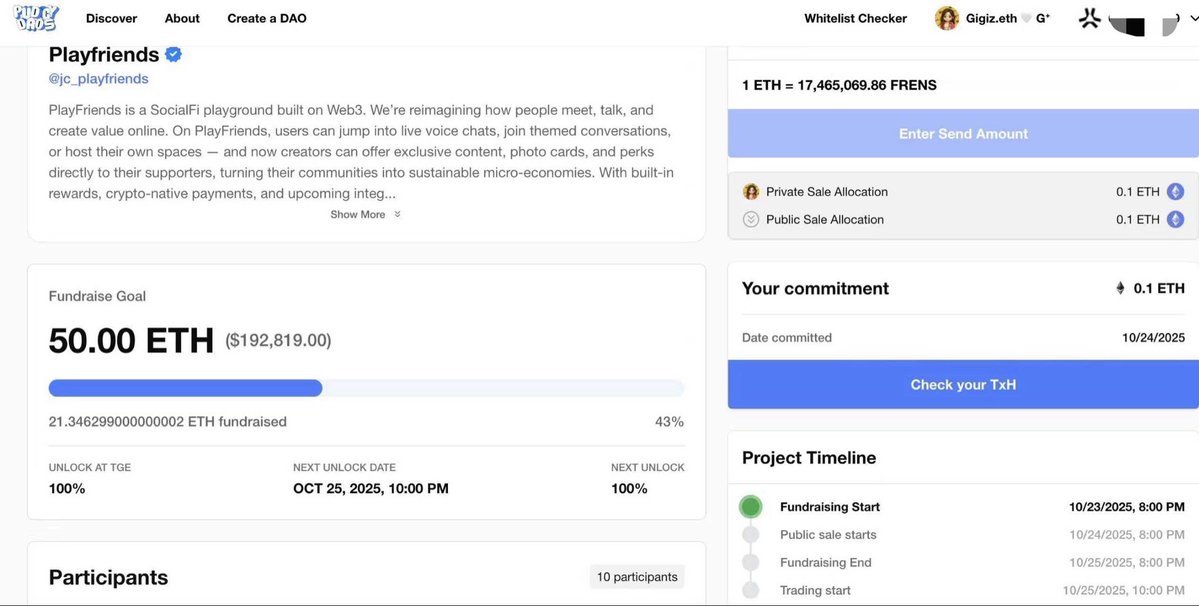Select the green Fundraising Start timeline marker
Screen dimensions: 1199x606
click(x=751, y=507)
